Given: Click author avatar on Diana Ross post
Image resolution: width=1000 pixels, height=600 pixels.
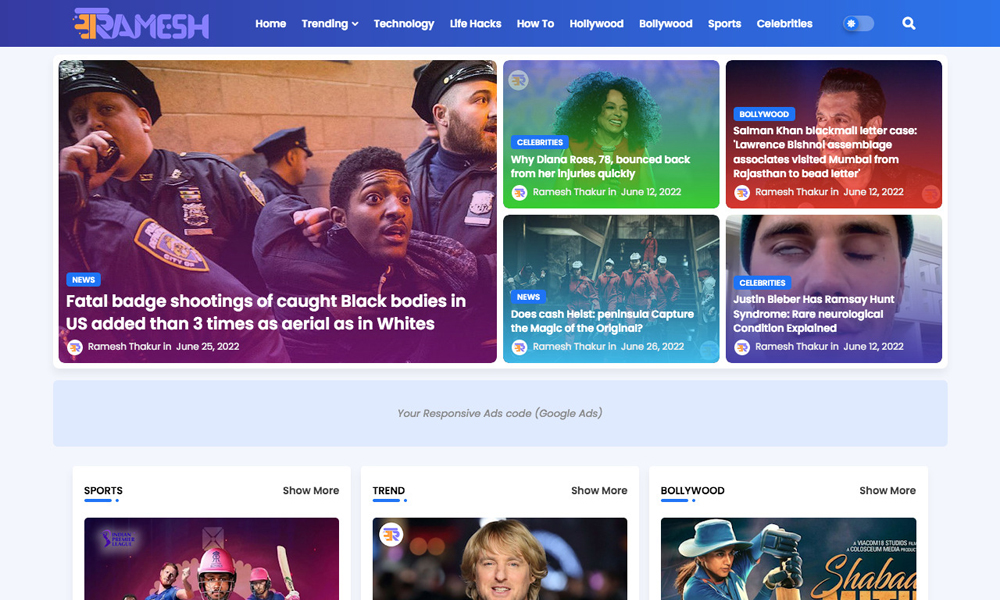Looking at the screenshot, I should 519,192.
